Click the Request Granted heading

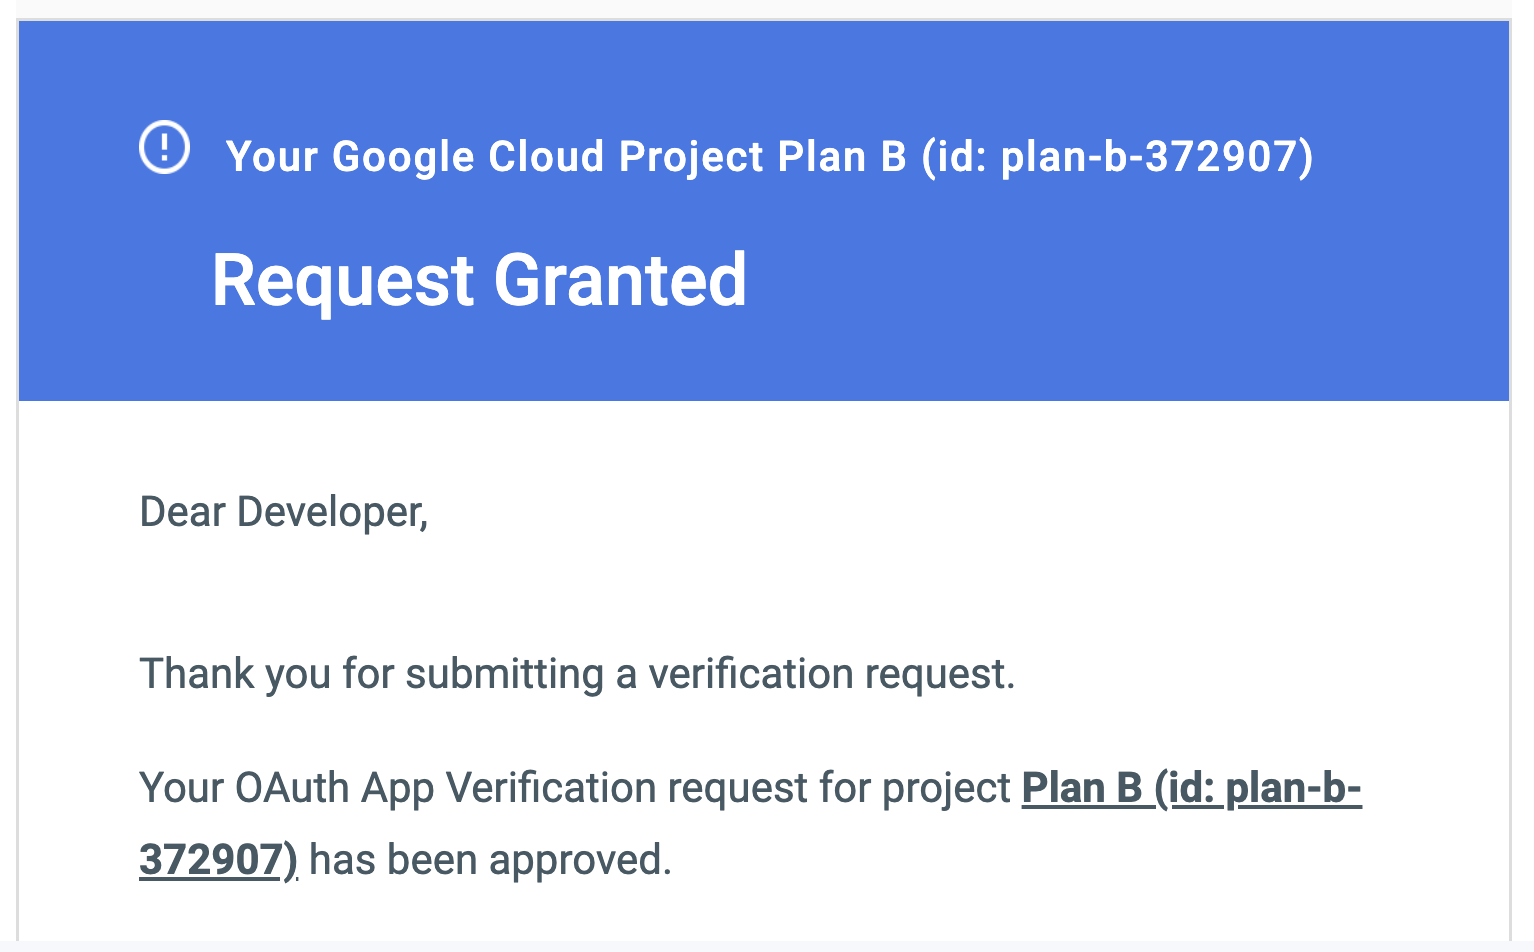[479, 280]
